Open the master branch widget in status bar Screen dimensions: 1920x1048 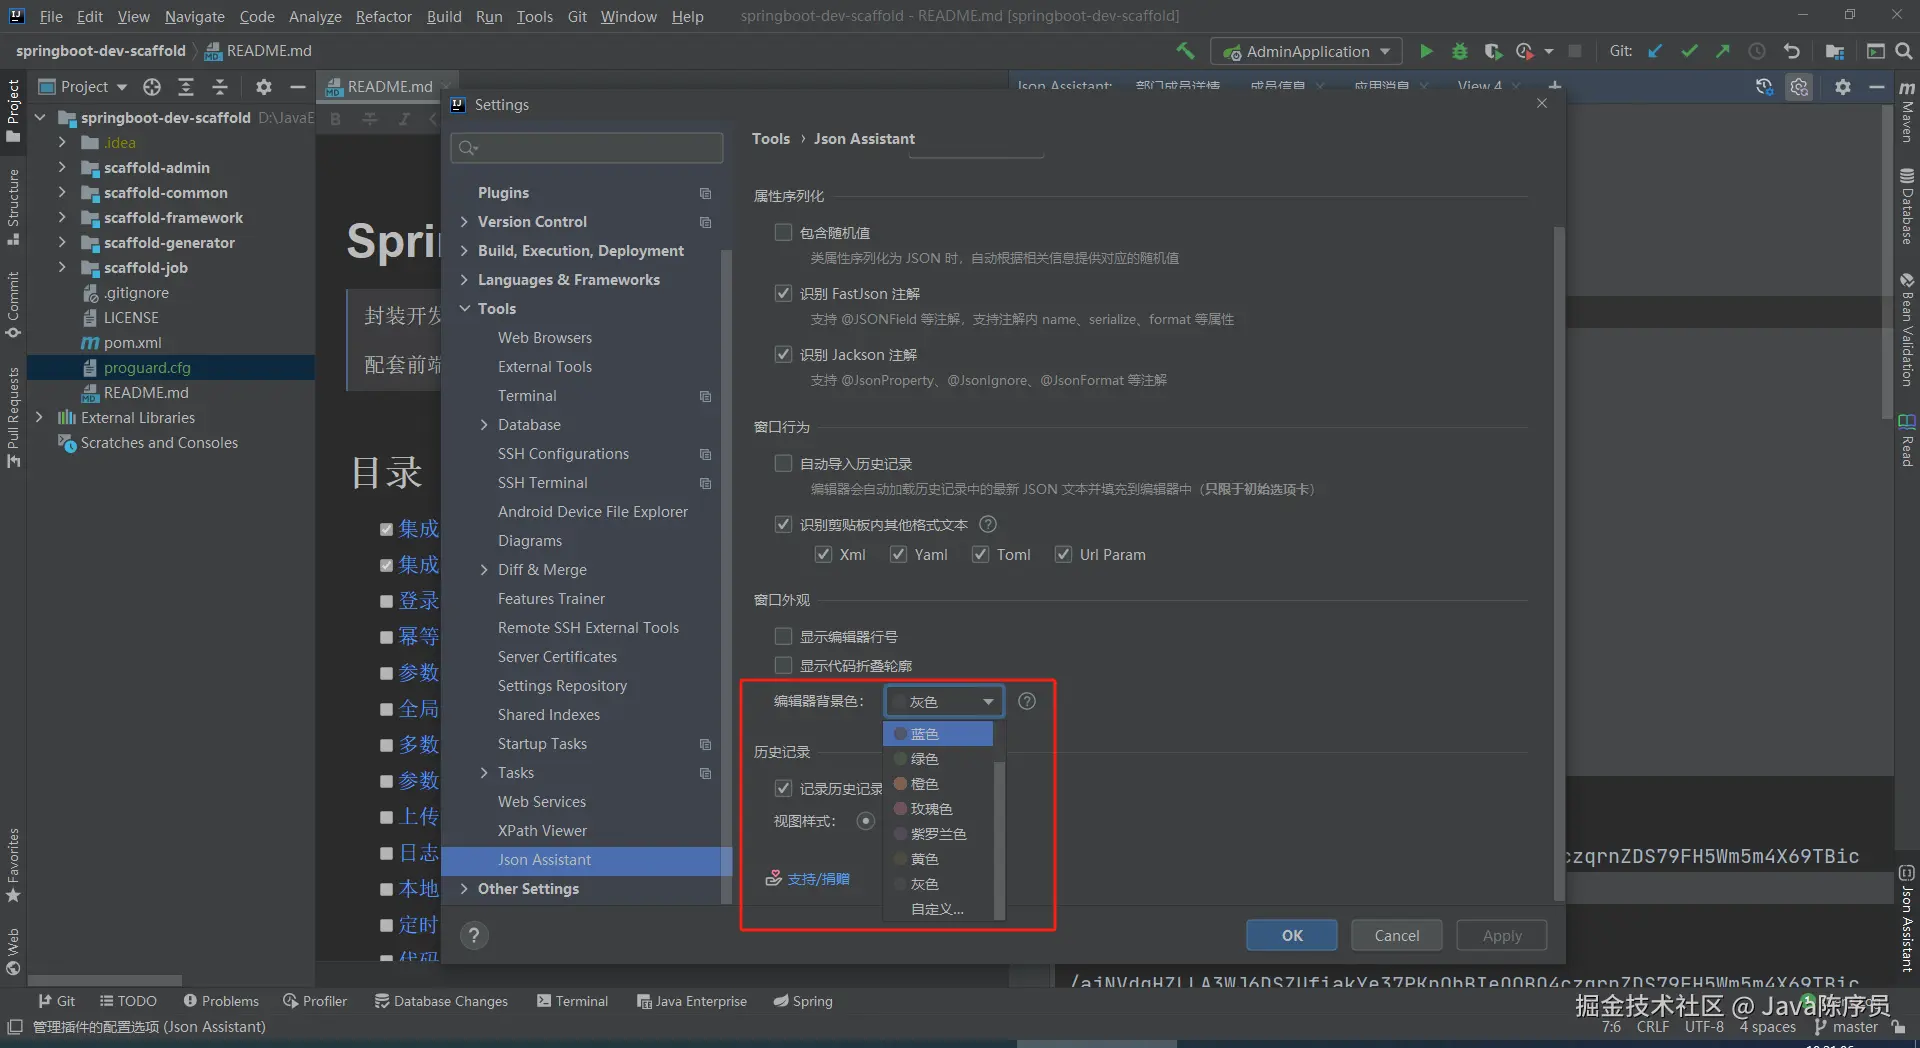tap(1846, 1027)
